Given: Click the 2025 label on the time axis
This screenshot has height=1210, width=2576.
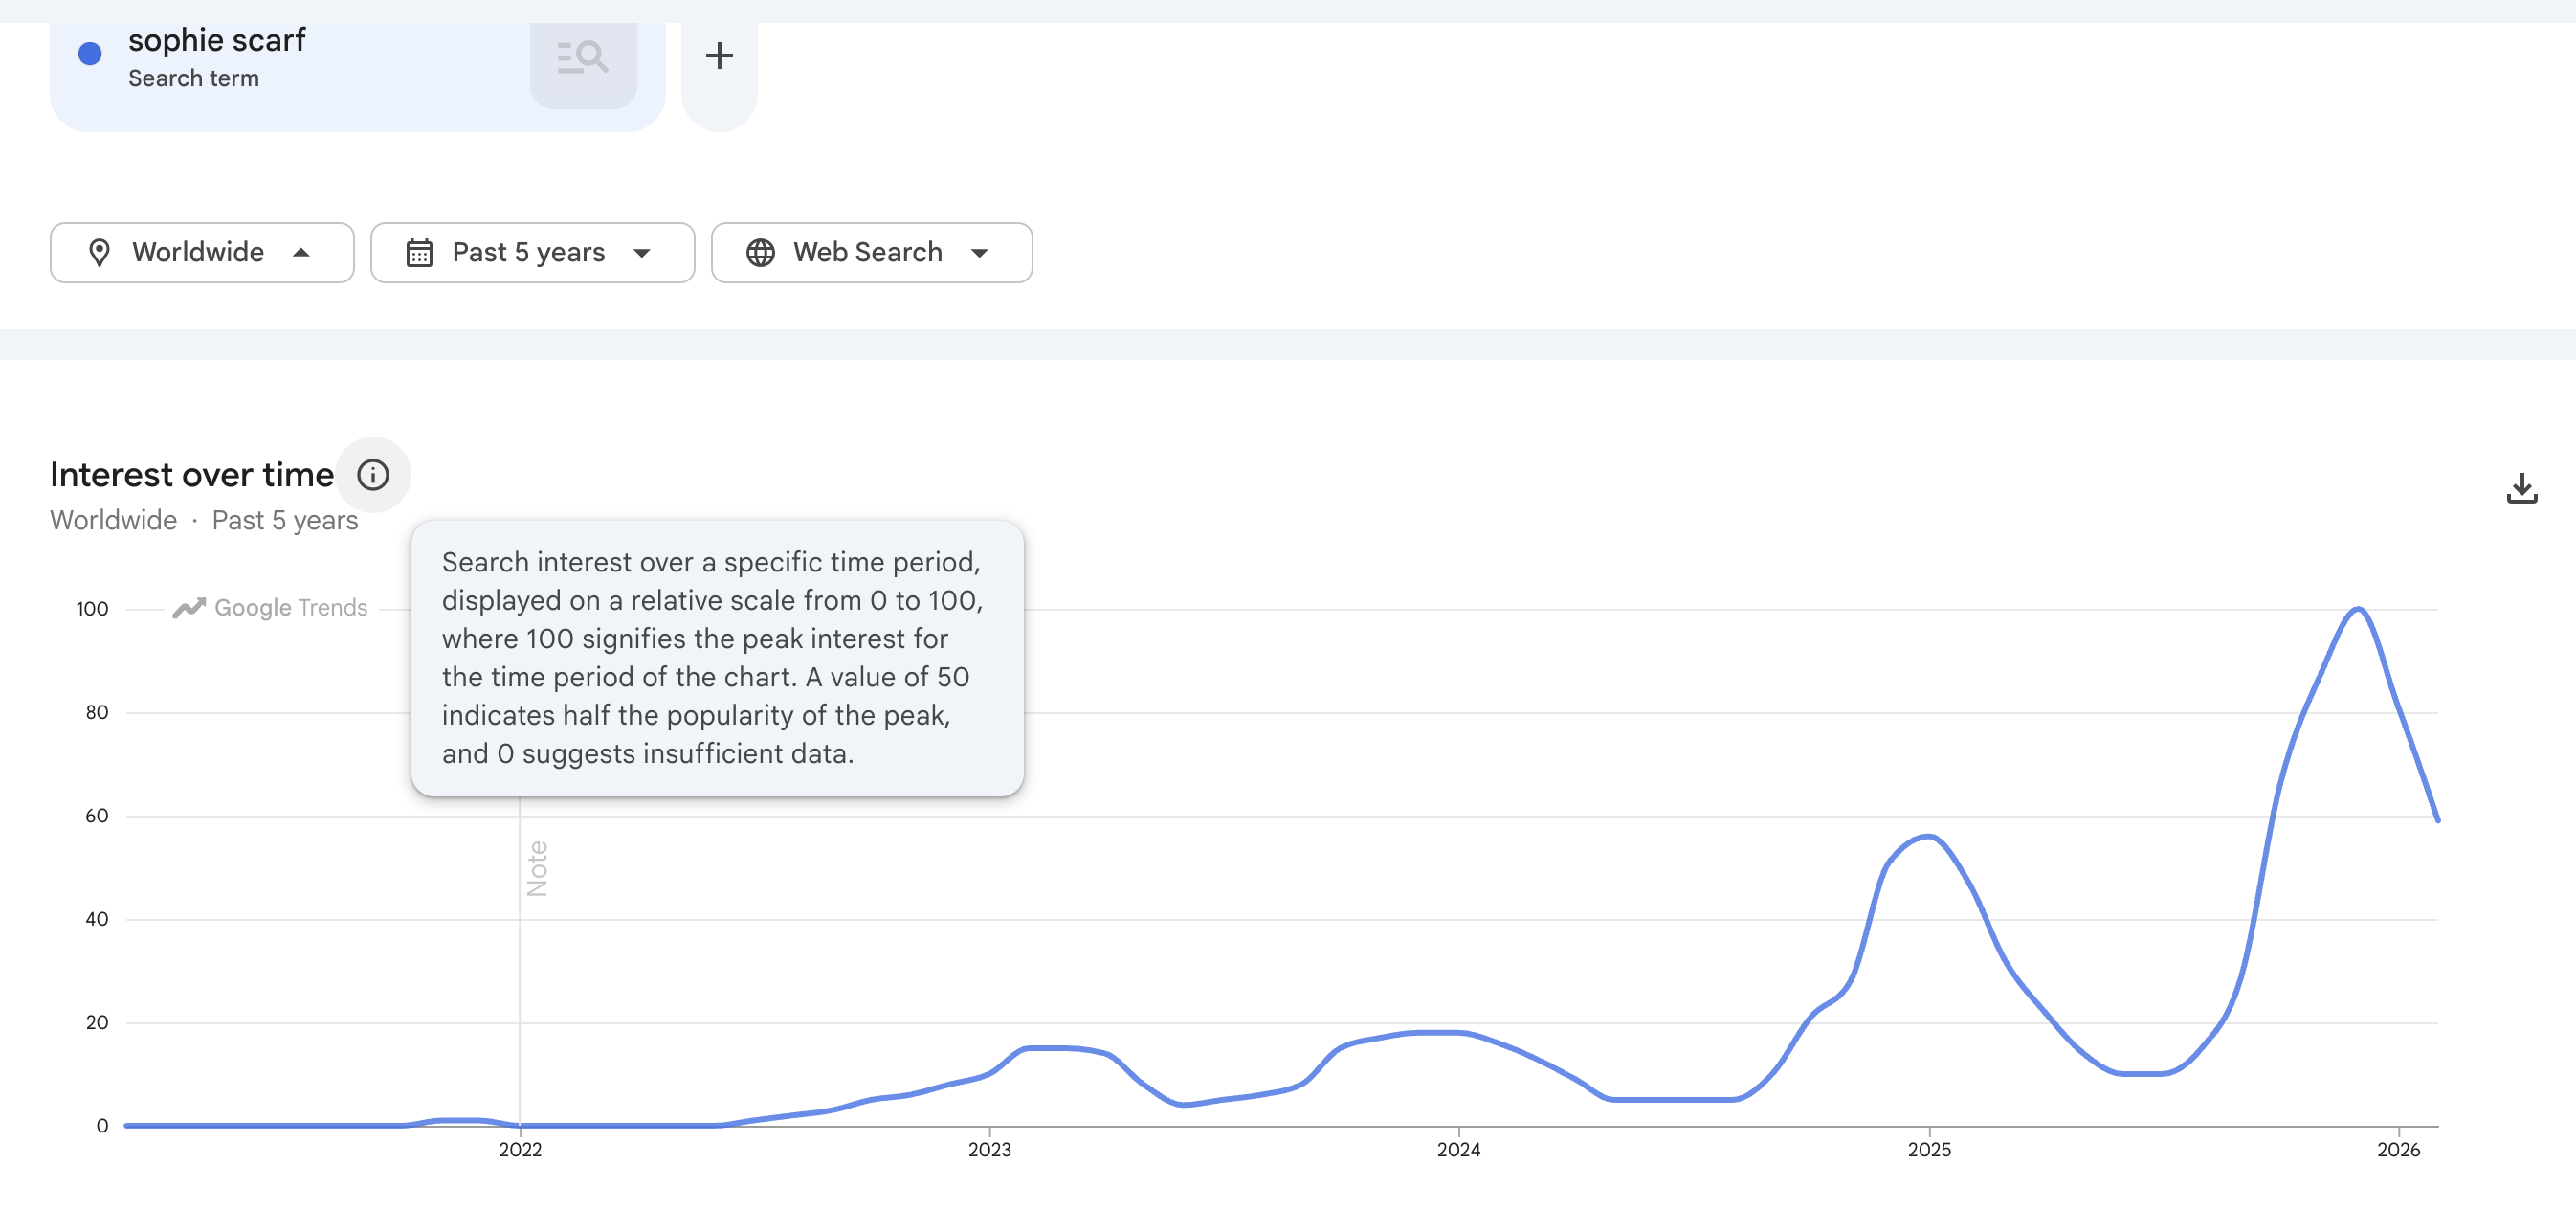Looking at the screenshot, I should click(x=1928, y=1149).
